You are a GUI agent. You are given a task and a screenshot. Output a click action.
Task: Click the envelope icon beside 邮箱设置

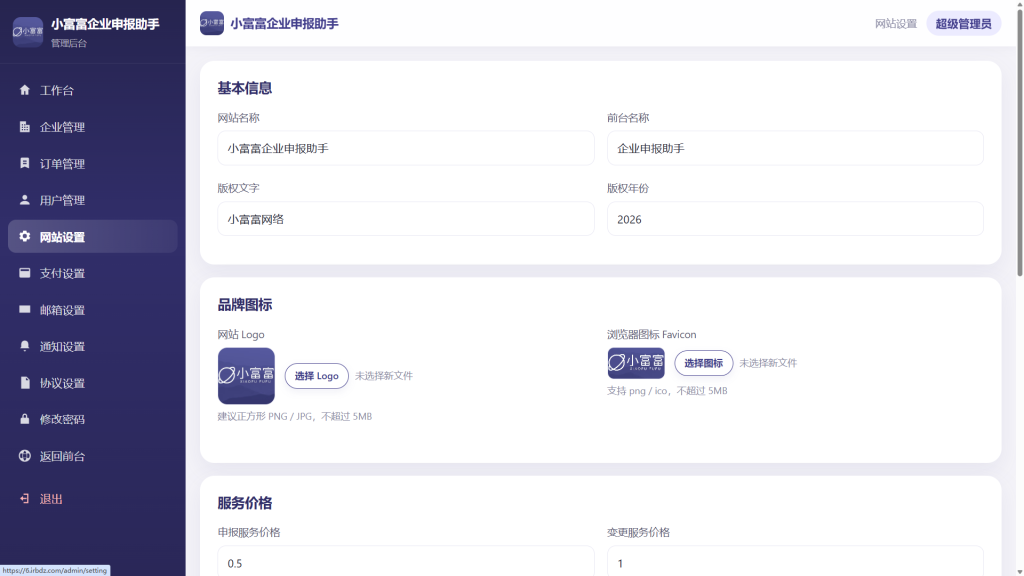coord(25,310)
